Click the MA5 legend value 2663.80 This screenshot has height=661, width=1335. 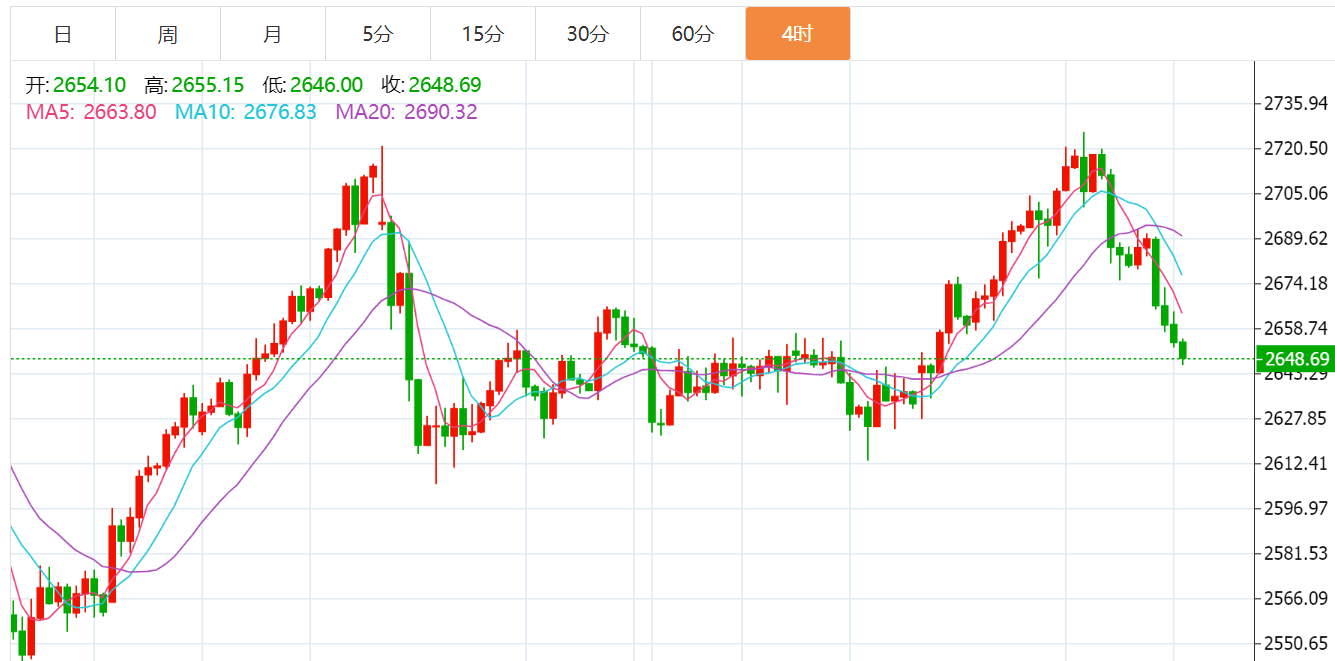[x=119, y=112]
